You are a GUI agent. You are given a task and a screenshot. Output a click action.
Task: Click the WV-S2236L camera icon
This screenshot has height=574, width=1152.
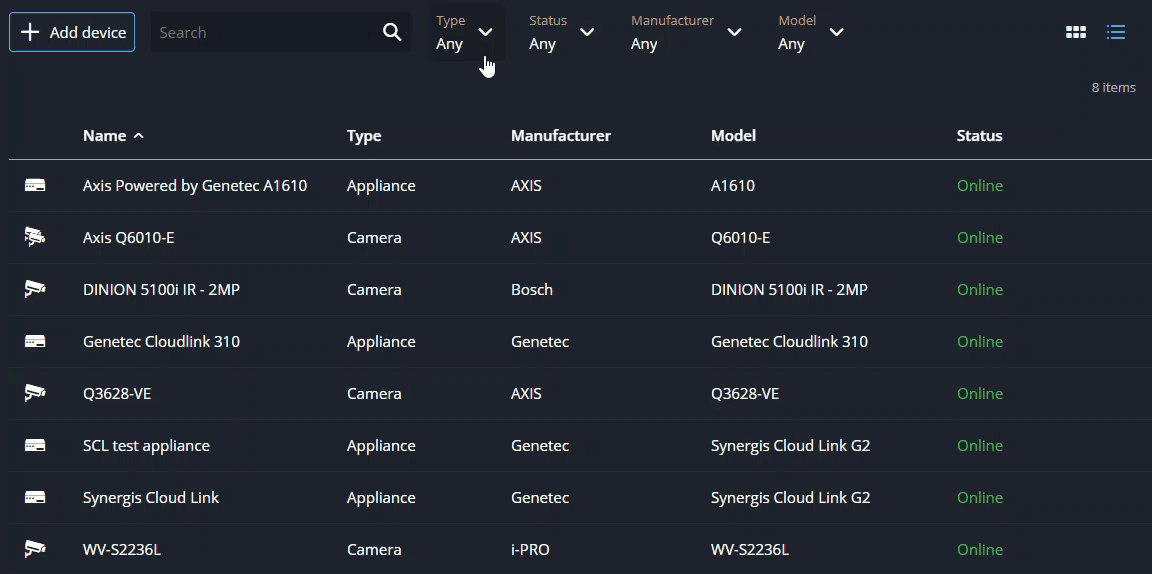pyautogui.click(x=35, y=550)
